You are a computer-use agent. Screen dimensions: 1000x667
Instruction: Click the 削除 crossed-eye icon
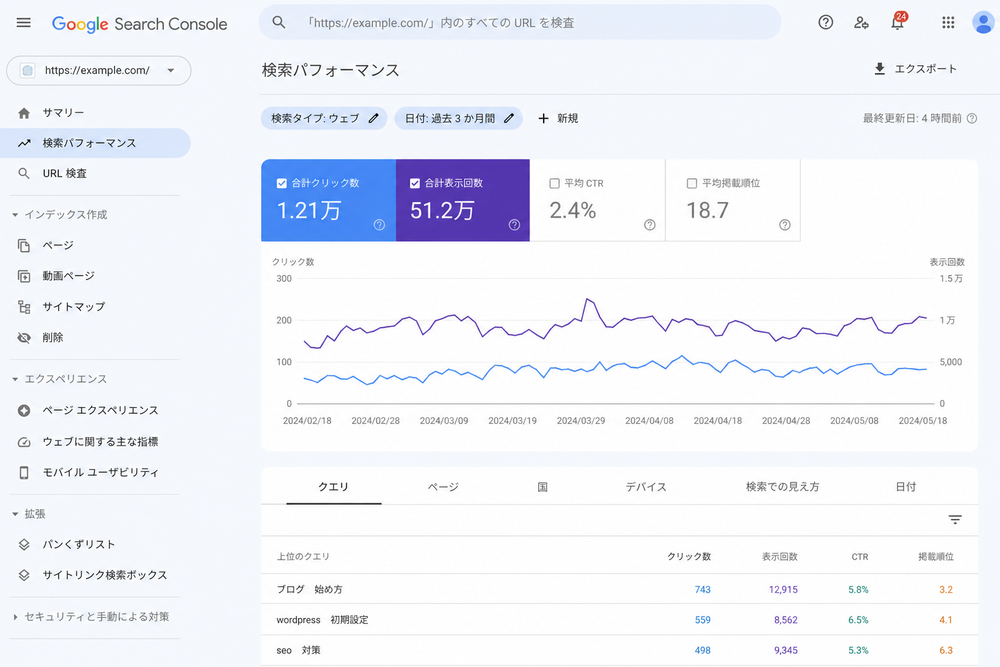(24, 337)
